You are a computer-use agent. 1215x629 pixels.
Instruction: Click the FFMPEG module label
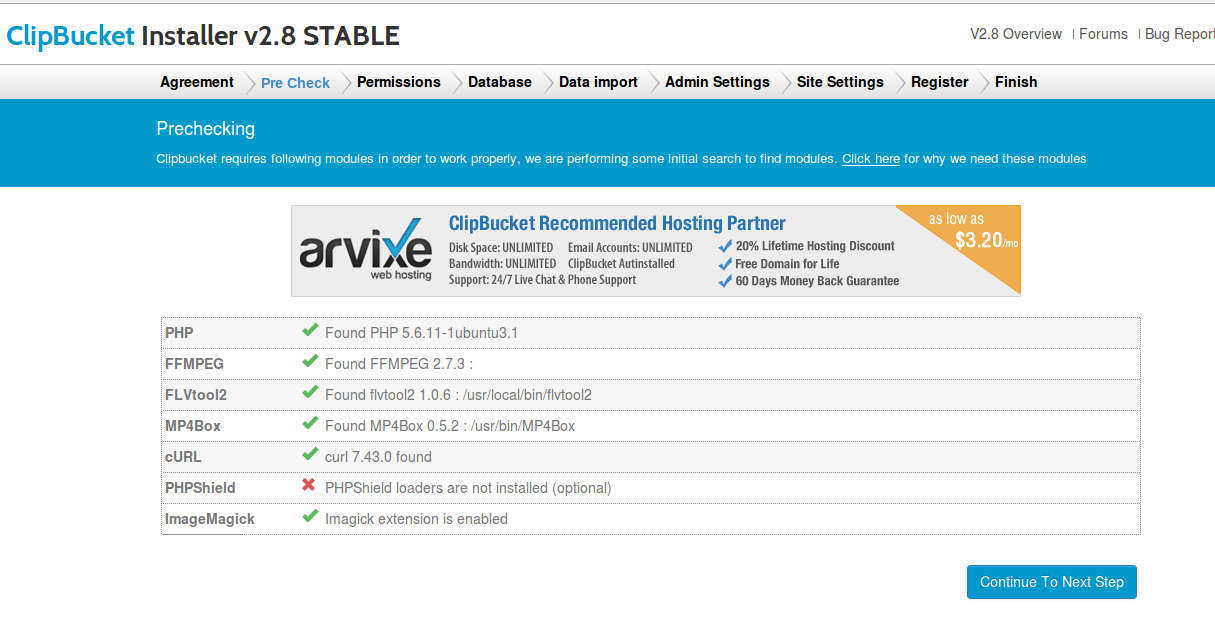(194, 364)
